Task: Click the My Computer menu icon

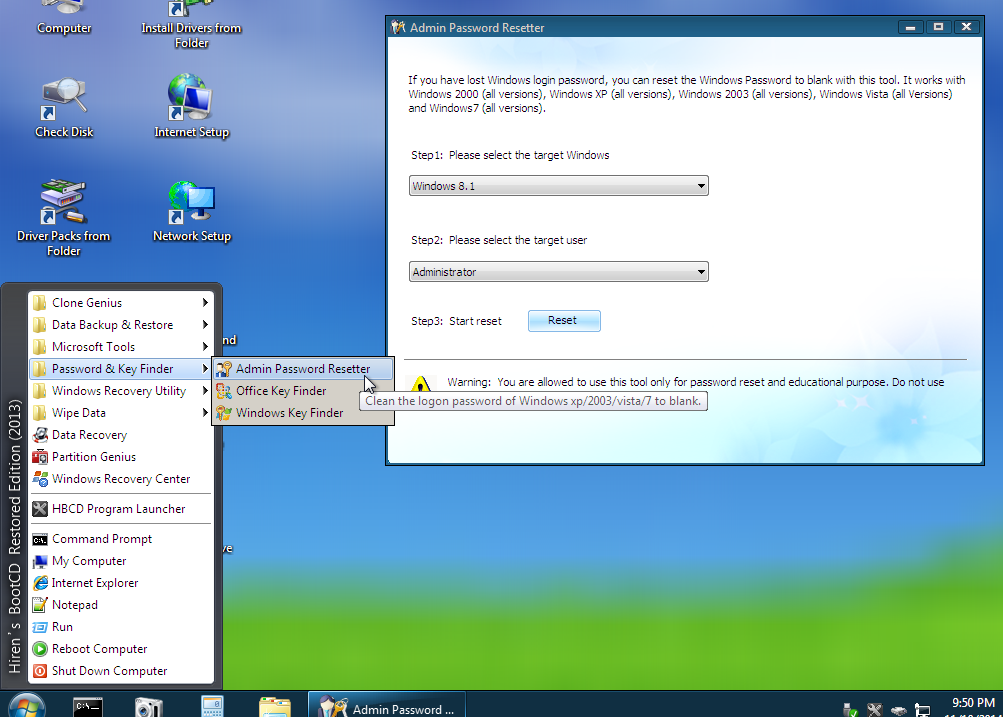Action: click(x=40, y=561)
